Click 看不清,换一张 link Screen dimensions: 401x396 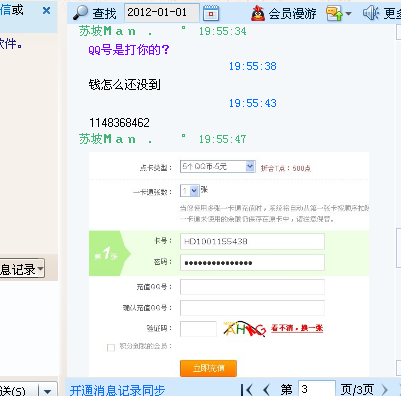(x=297, y=328)
